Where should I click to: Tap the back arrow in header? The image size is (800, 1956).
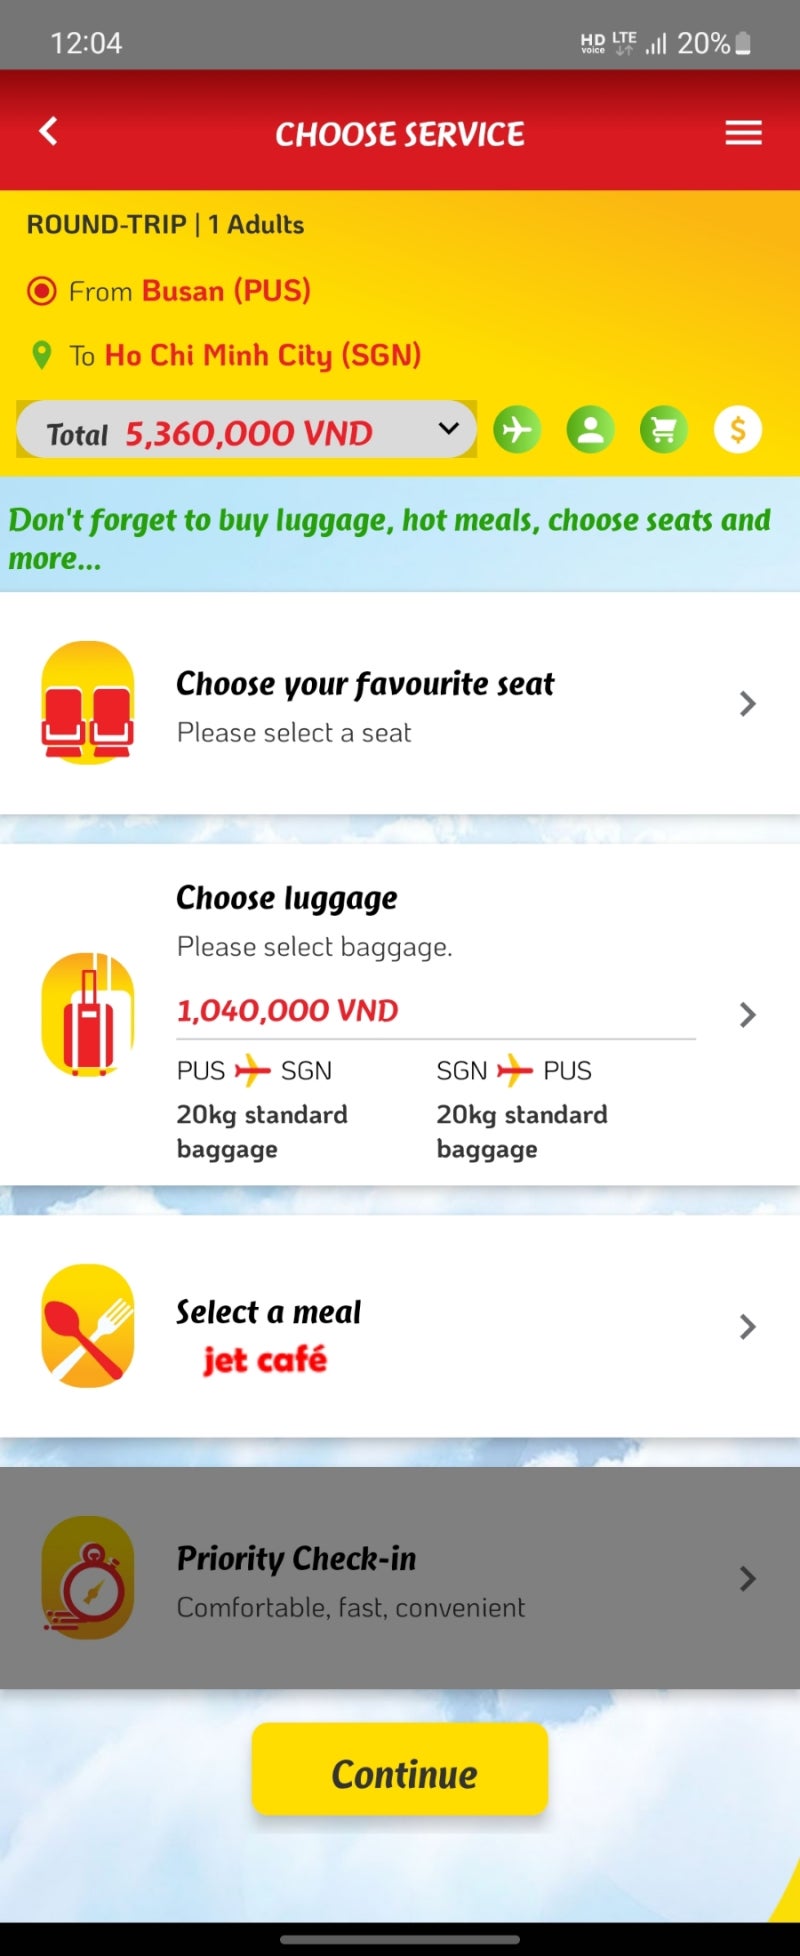48,131
